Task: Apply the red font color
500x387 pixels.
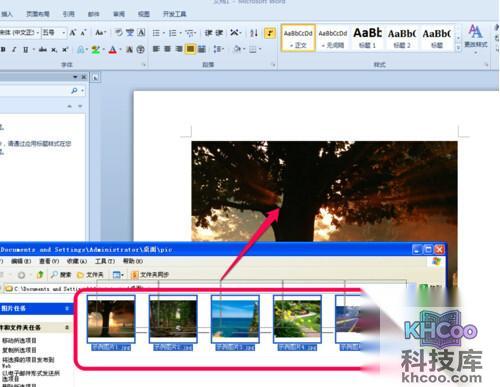Action: (x=113, y=50)
